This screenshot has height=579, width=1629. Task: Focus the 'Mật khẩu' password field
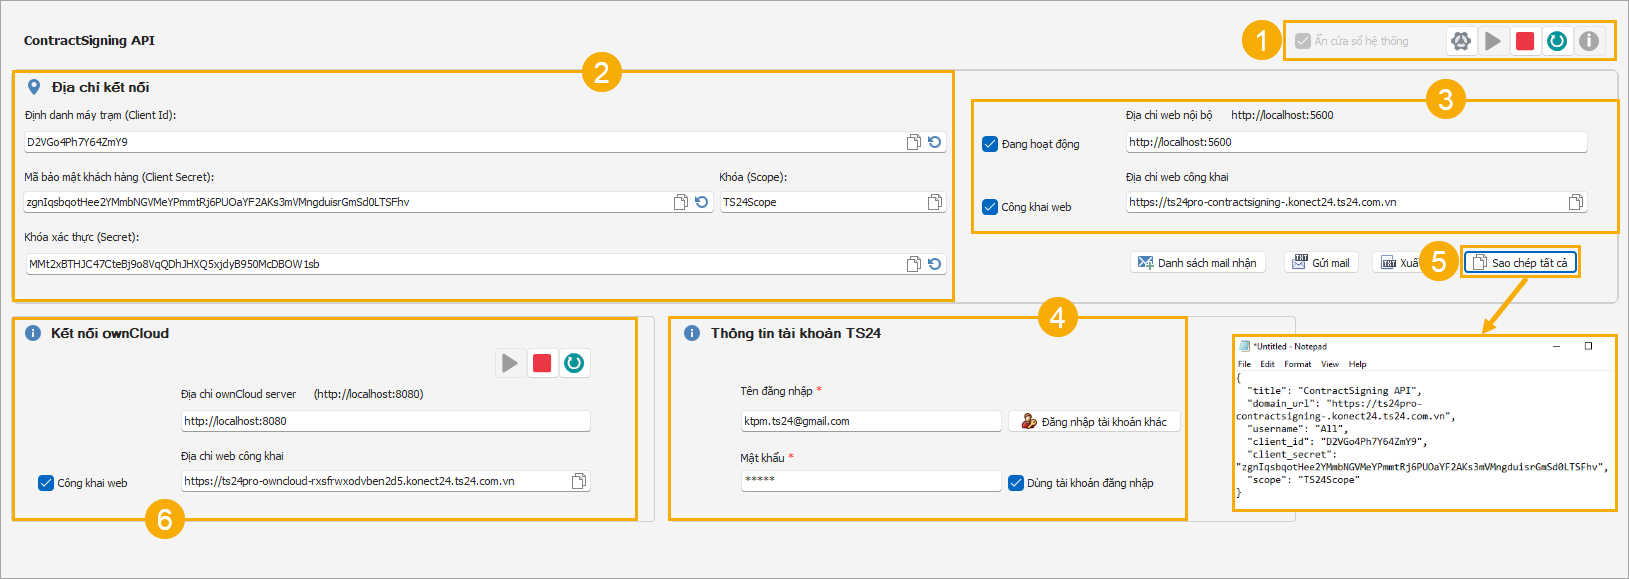[x=871, y=481]
